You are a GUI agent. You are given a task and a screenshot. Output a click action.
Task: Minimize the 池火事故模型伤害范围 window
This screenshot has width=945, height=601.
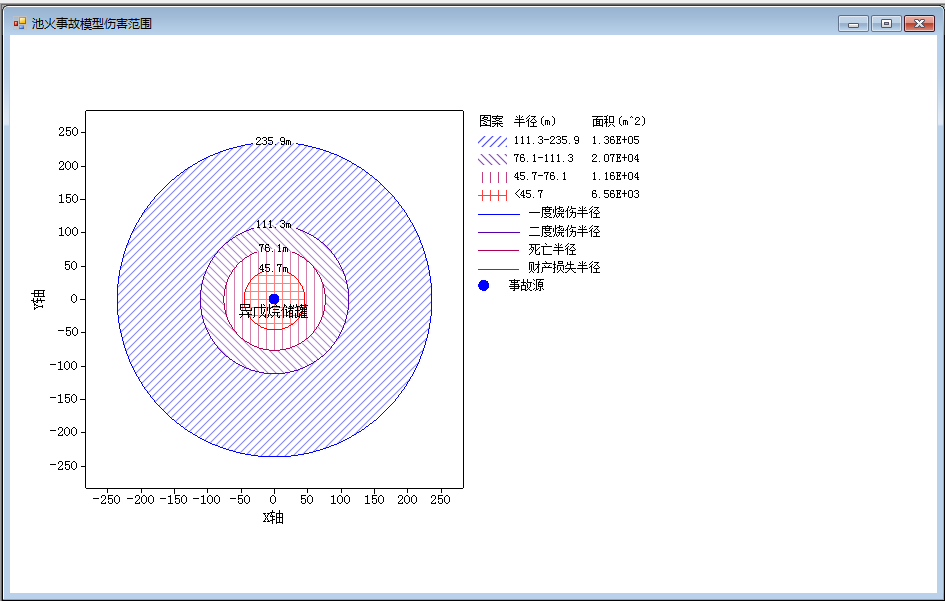pos(853,24)
